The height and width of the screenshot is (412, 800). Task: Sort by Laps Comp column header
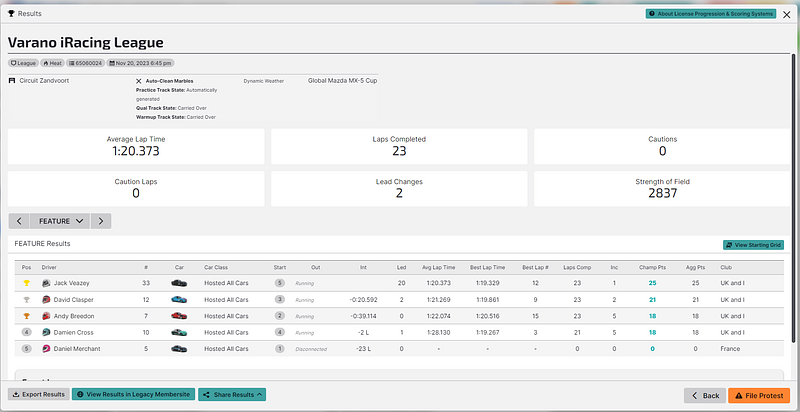pyautogui.click(x=577, y=267)
